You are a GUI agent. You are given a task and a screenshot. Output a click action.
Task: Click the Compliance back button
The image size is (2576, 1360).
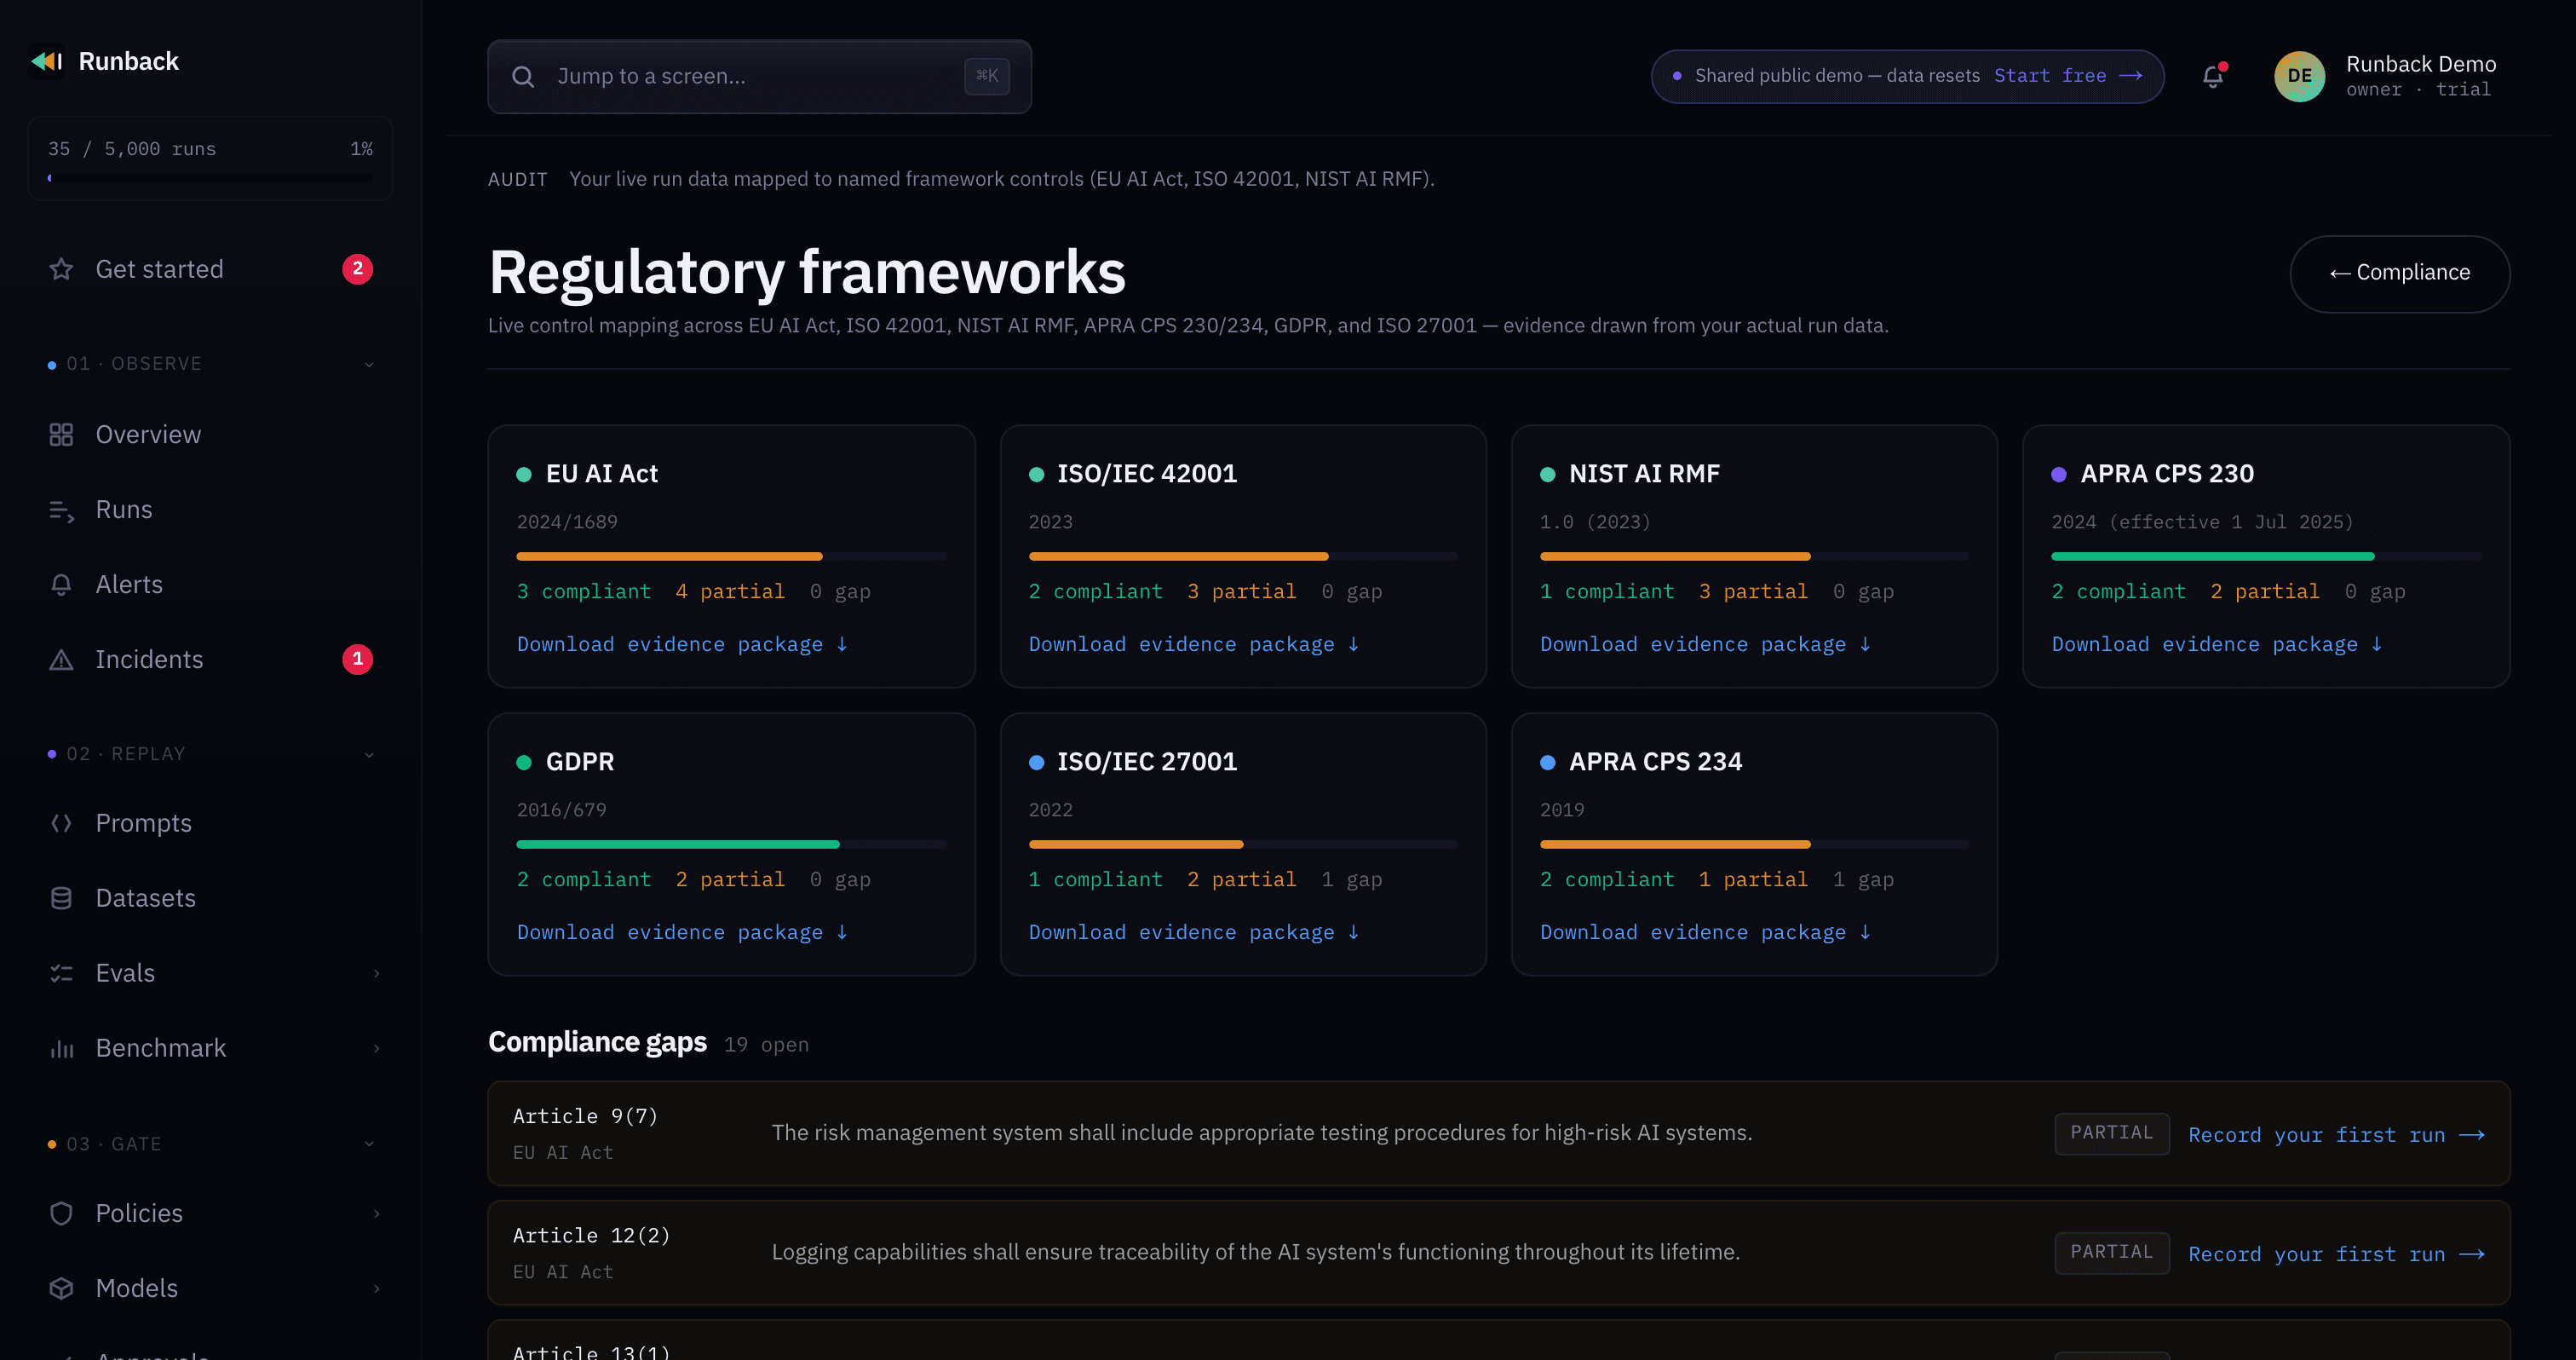click(2399, 273)
